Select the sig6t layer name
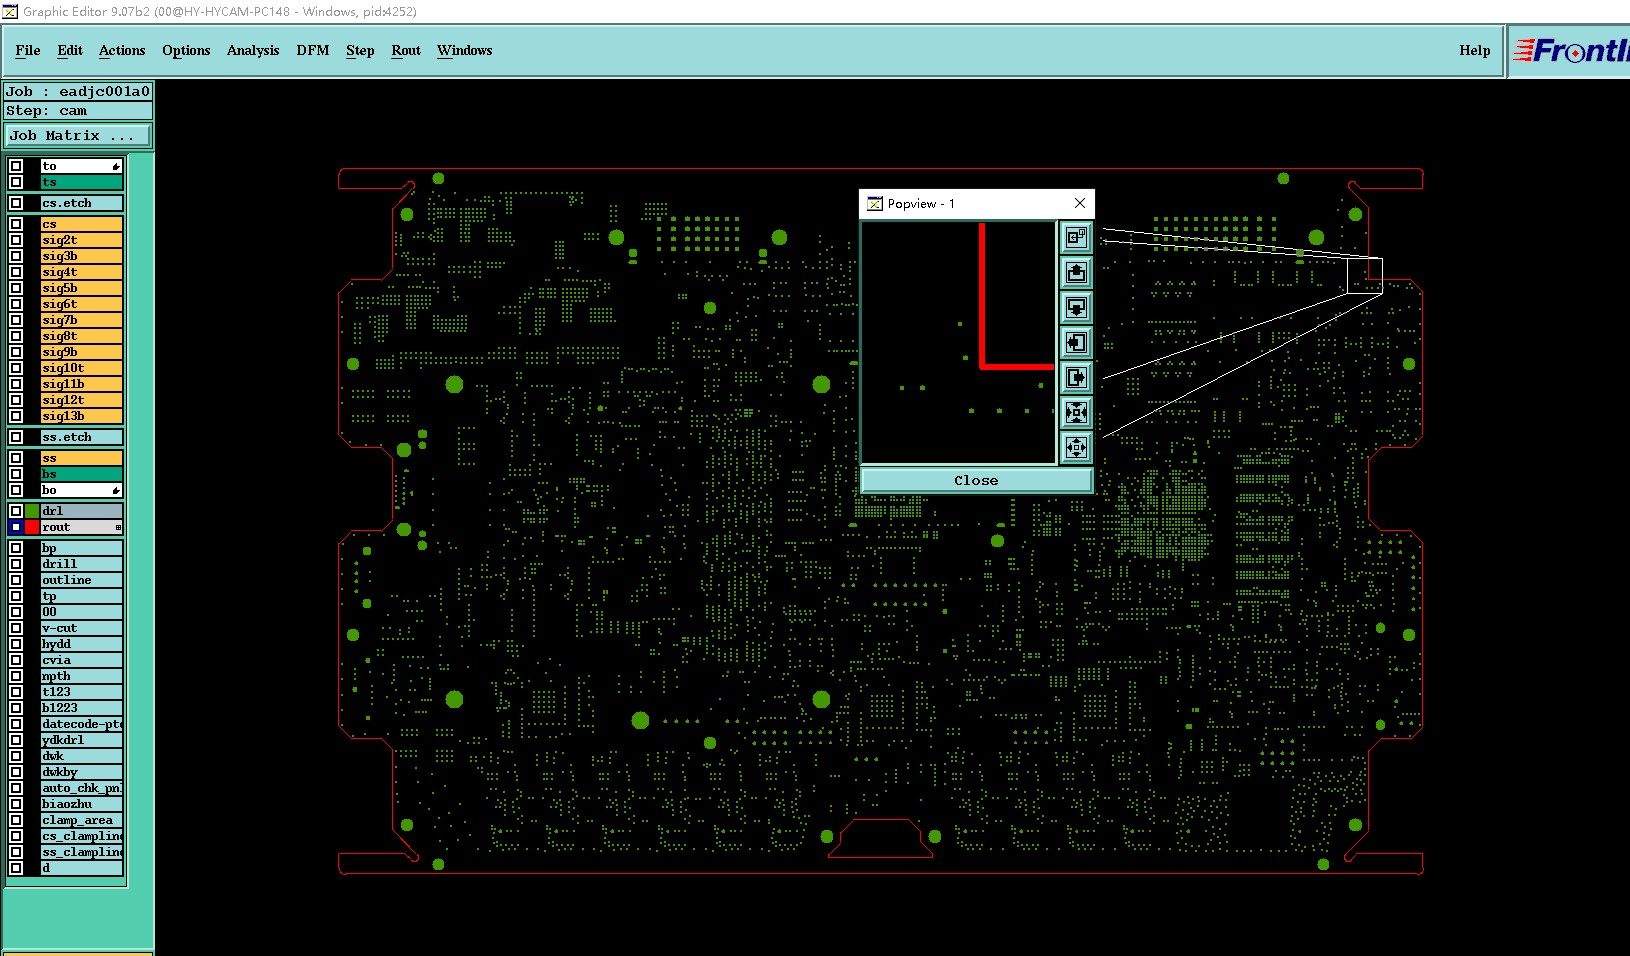This screenshot has width=1630, height=956. pos(82,304)
